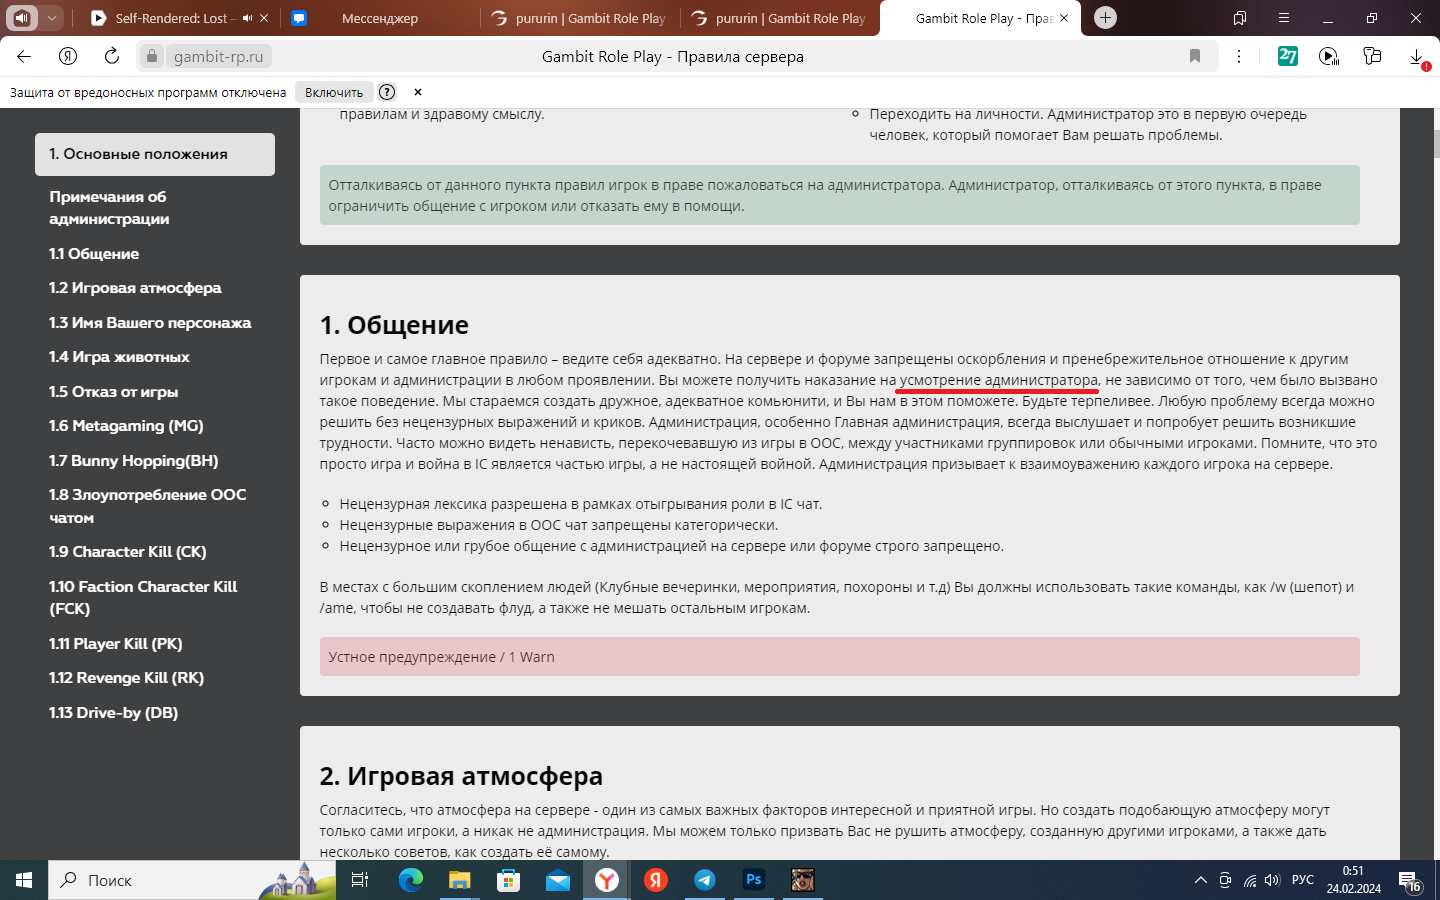Toggle sound with the top-left speaker button
The width and height of the screenshot is (1440, 900).
(22, 18)
